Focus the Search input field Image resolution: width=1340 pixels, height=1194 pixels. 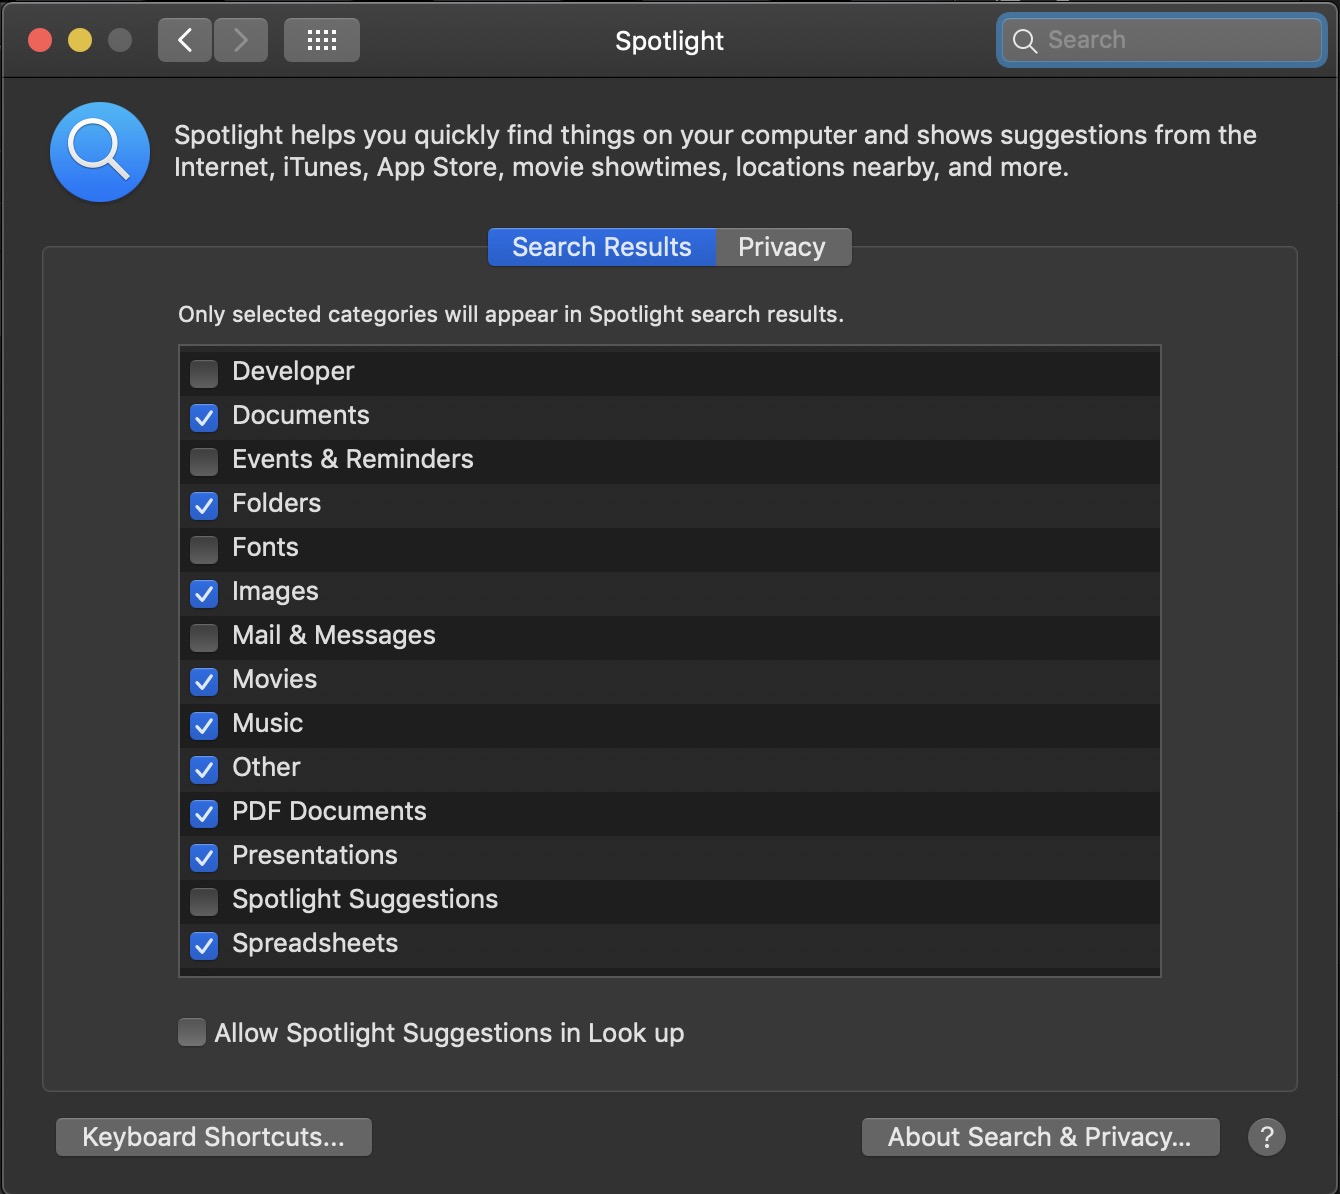[x=1162, y=40]
